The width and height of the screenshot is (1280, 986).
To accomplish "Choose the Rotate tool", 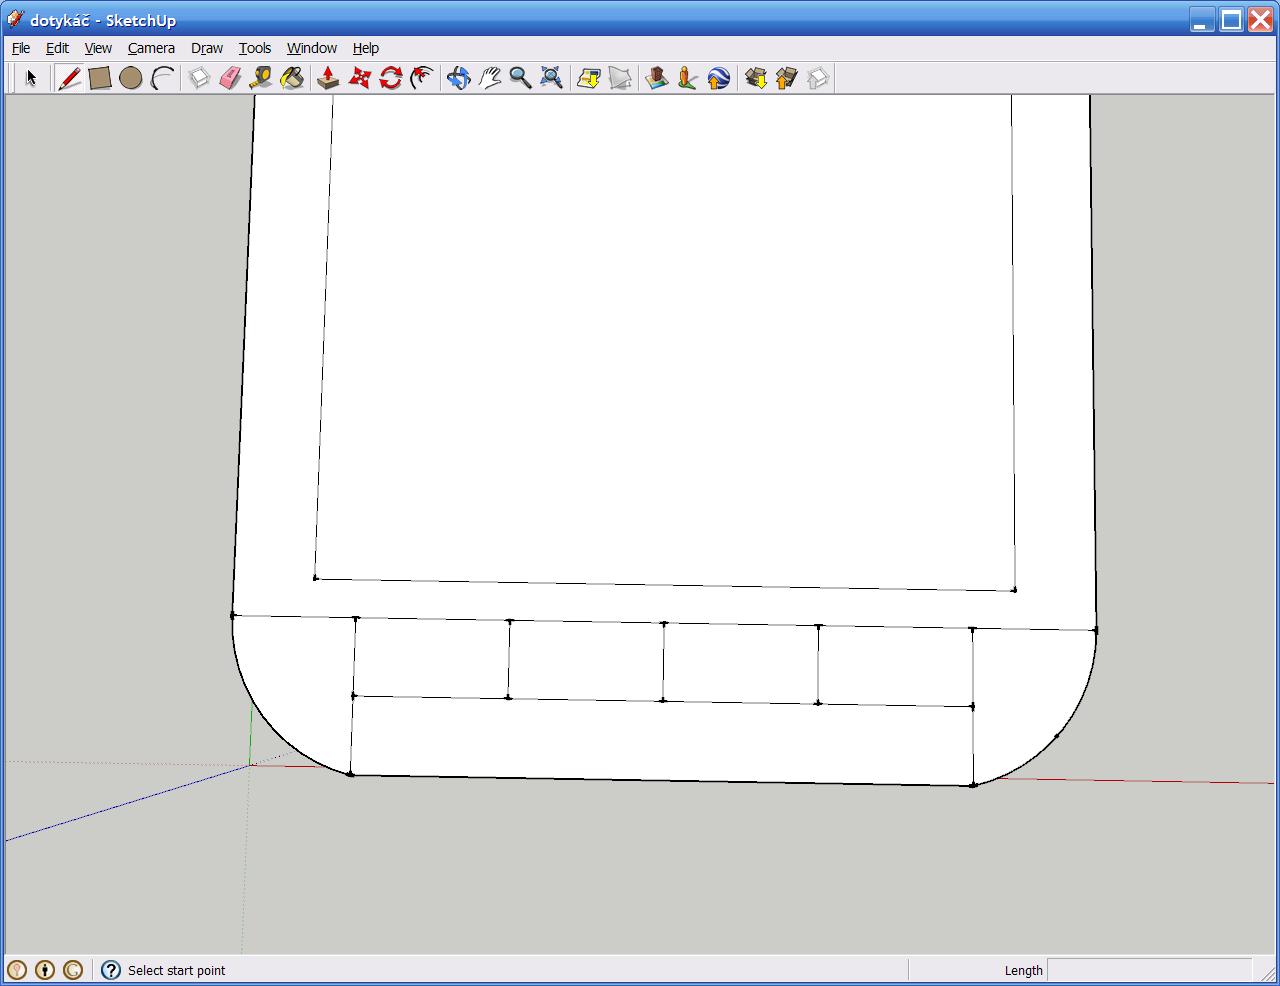I will (x=390, y=78).
